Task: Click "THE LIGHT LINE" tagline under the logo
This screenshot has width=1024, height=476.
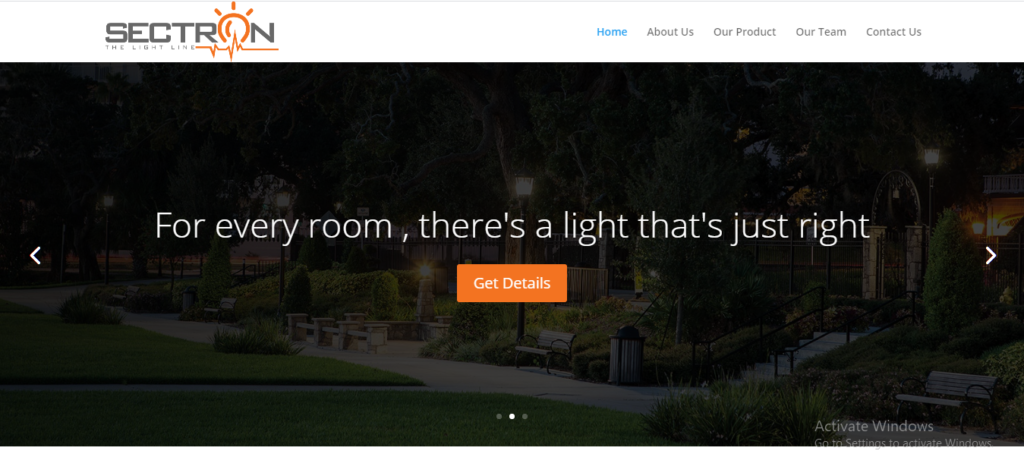Action: coord(151,46)
